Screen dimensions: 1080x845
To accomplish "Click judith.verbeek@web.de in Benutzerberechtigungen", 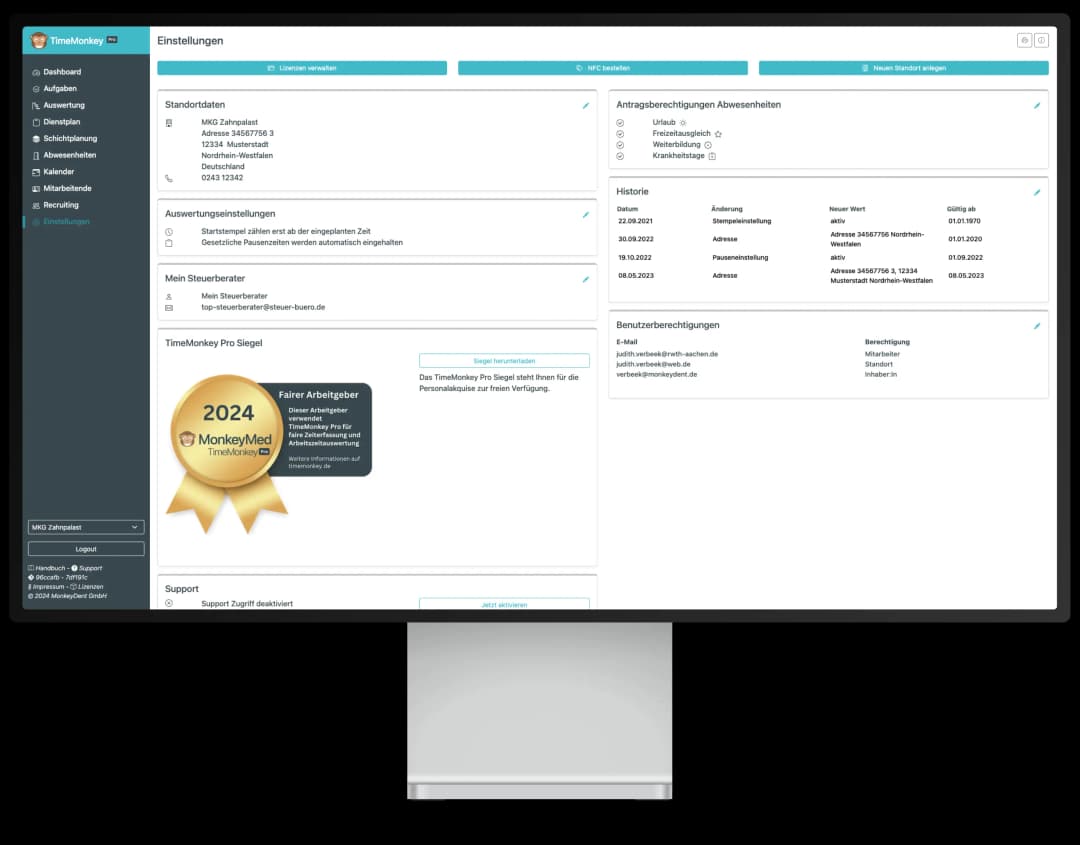I will click(x=653, y=364).
